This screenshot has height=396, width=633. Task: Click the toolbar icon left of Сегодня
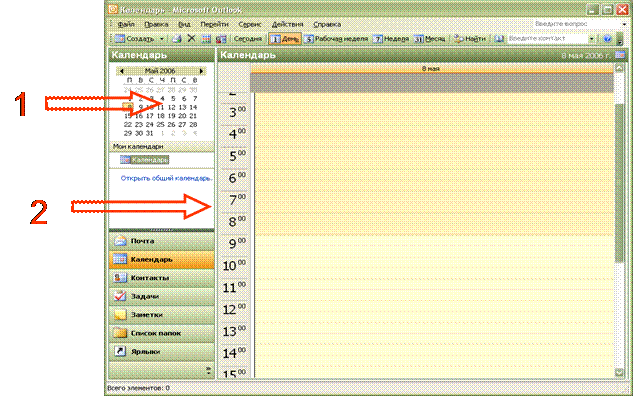click(221, 39)
